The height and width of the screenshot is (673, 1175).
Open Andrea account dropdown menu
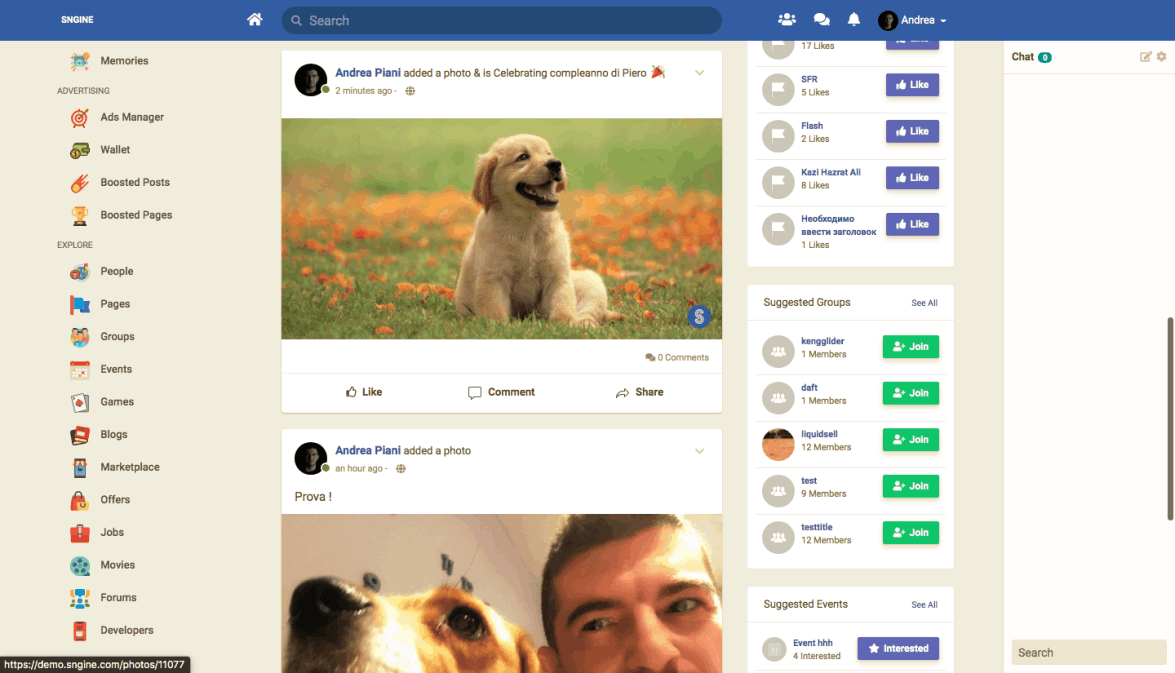[913, 20]
